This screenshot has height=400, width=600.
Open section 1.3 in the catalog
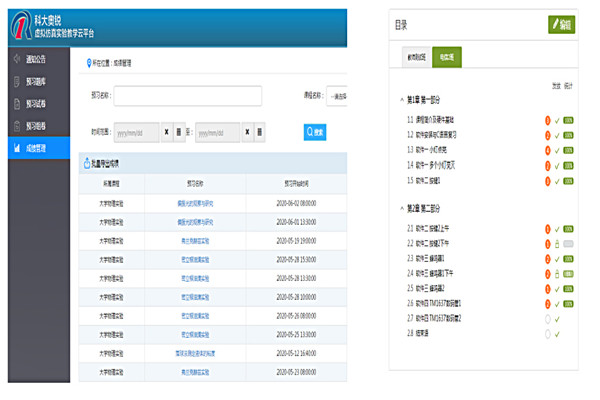pos(427,150)
